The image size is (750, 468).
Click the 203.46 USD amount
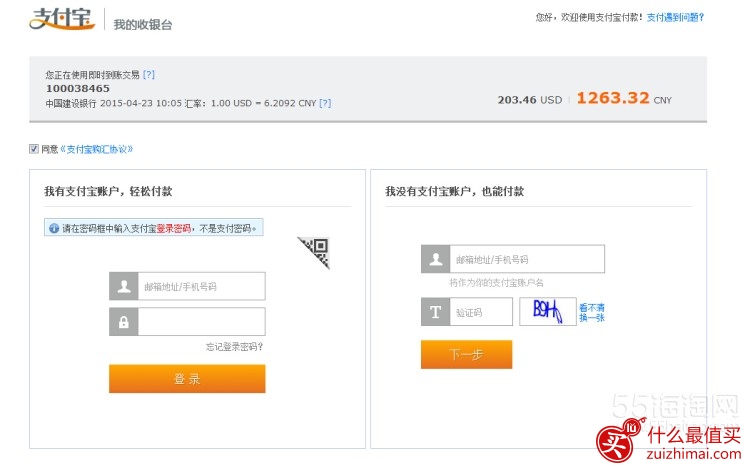tap(530, 100)
